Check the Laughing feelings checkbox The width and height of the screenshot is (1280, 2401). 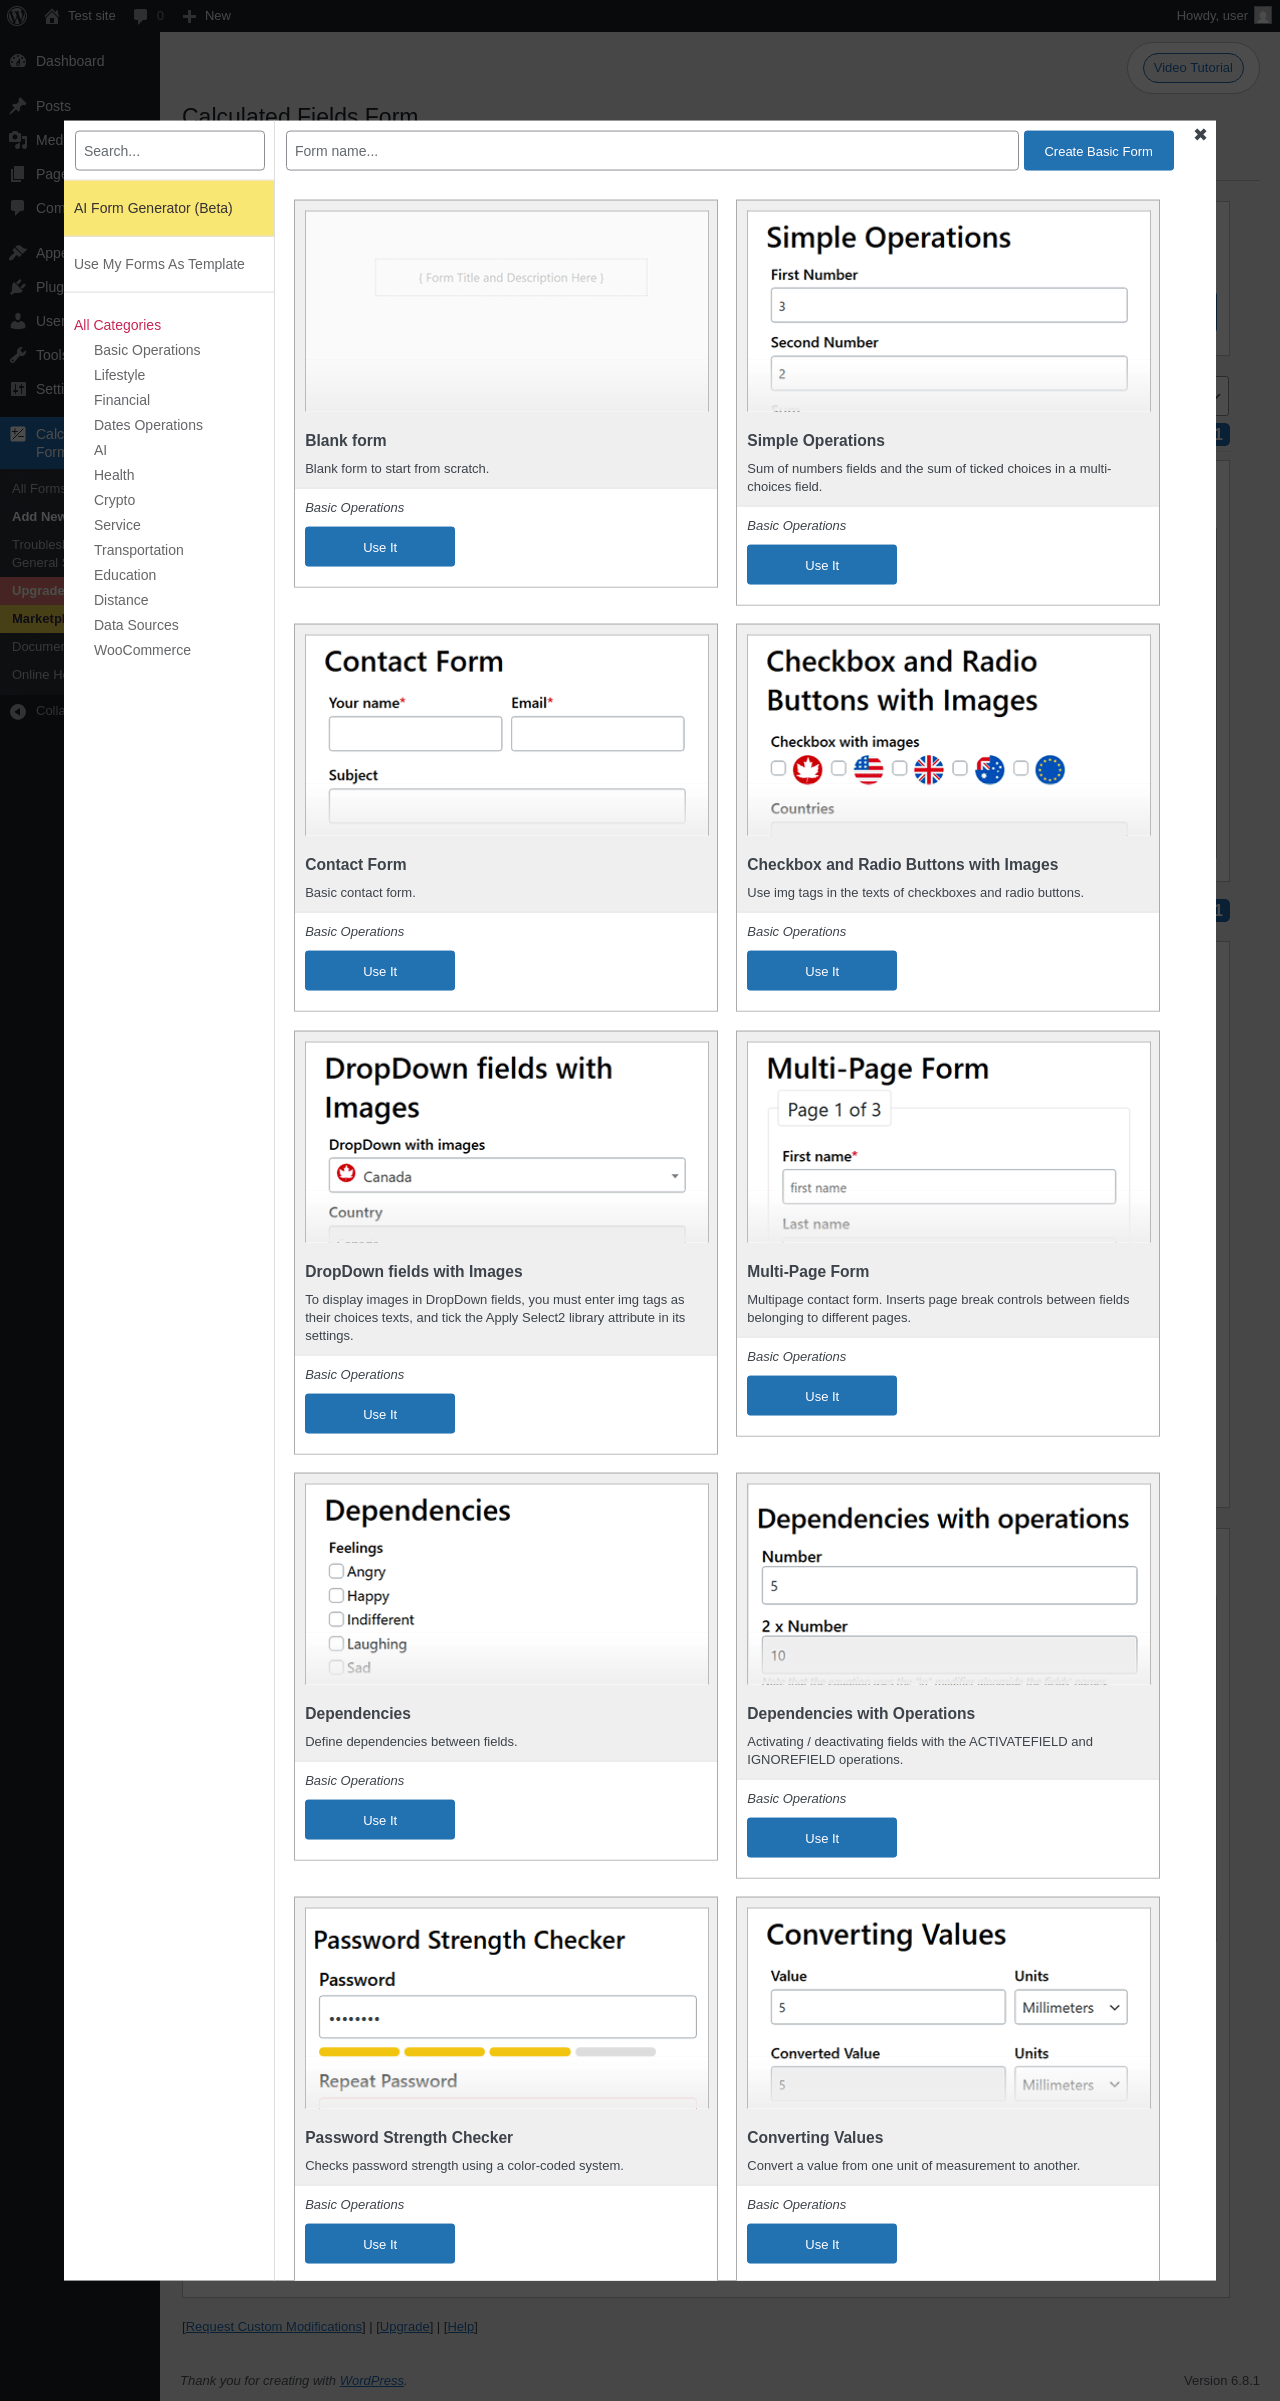point(336,1643)
